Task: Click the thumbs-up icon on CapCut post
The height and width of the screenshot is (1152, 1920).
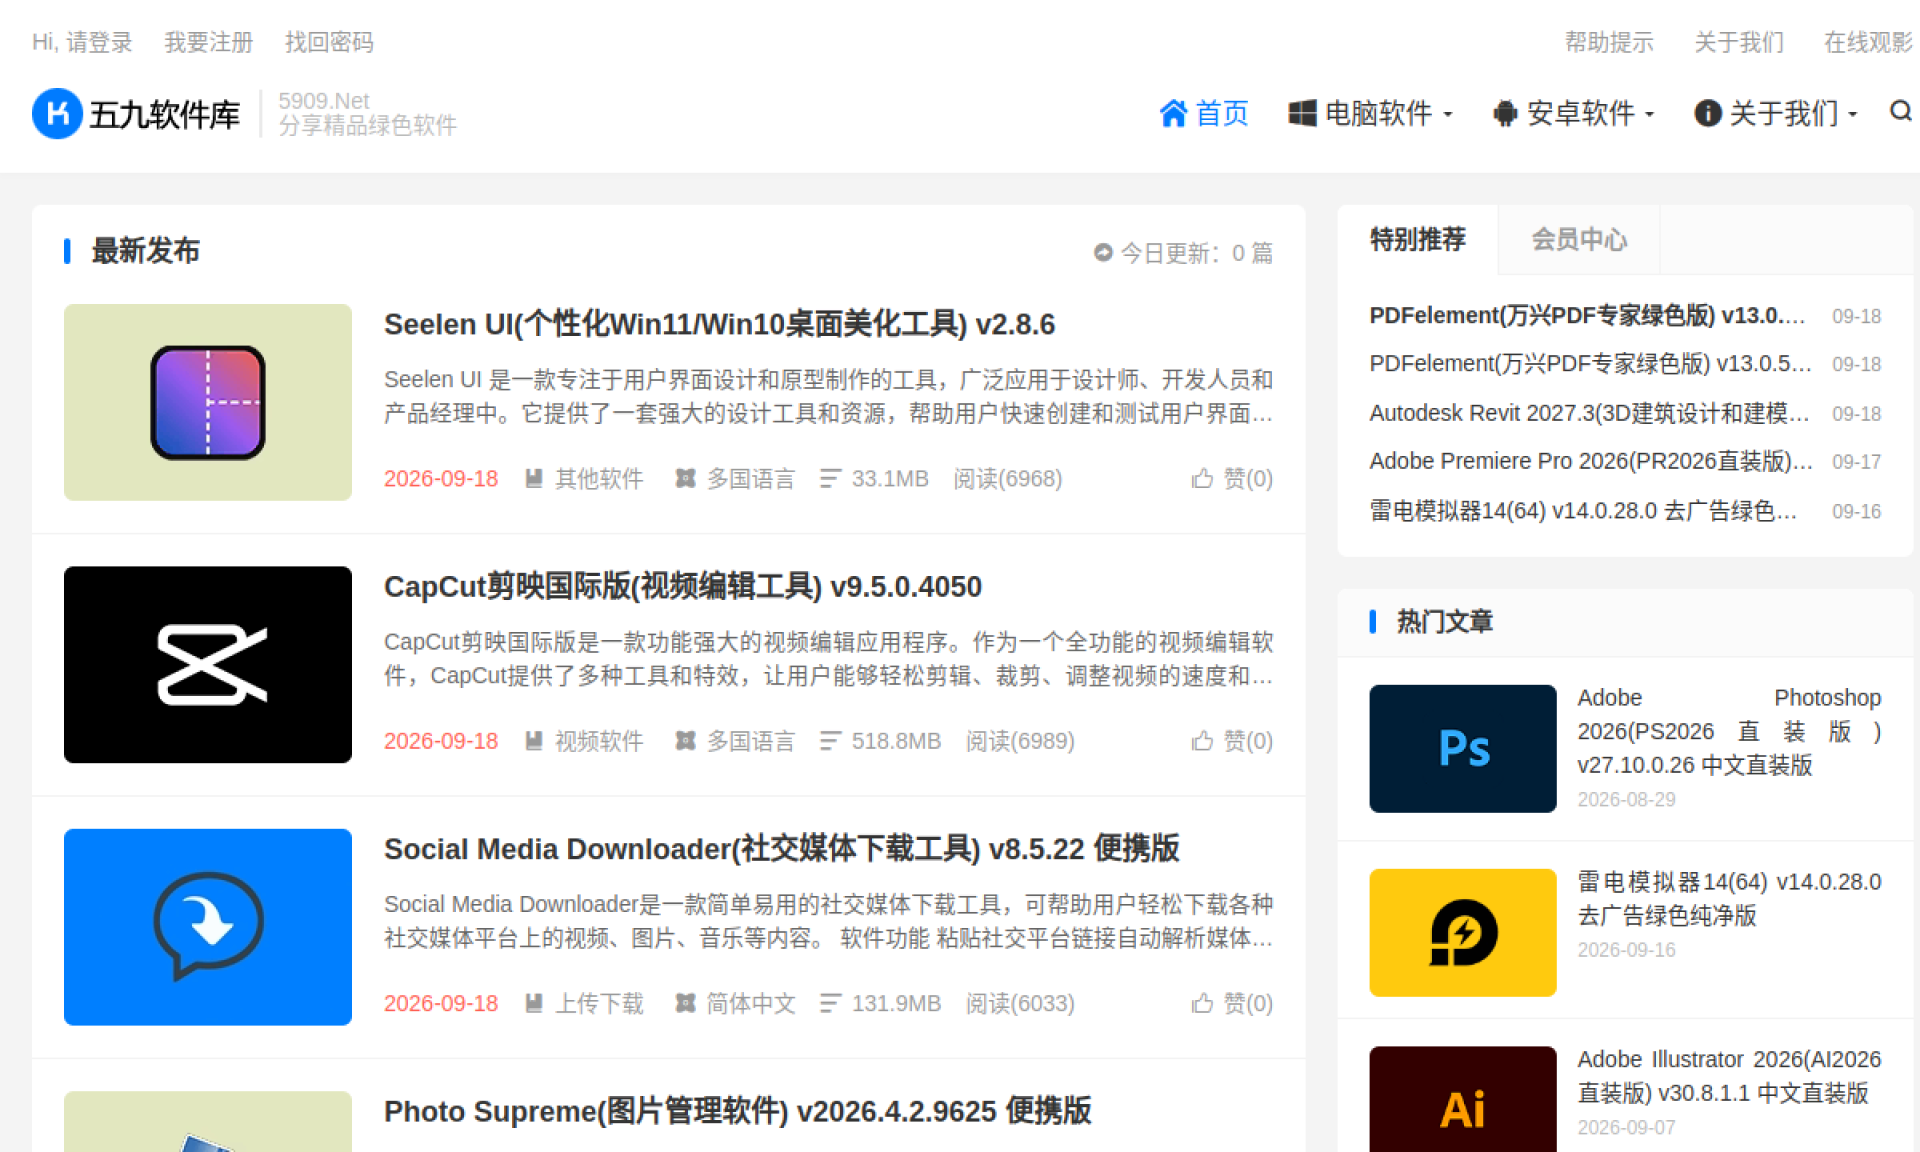Action: point(1202,741)
